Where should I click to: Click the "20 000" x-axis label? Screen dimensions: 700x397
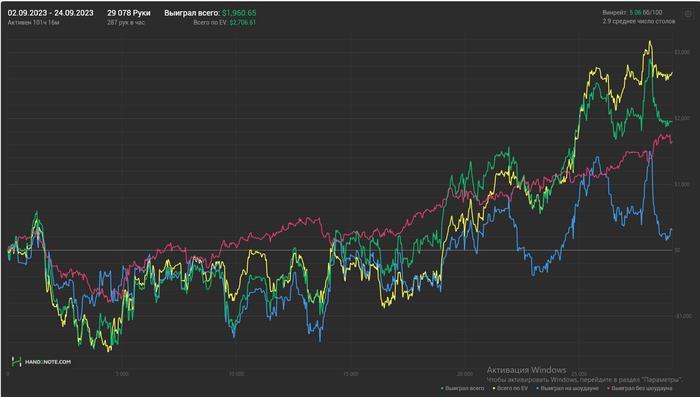[x=465, y=374]
